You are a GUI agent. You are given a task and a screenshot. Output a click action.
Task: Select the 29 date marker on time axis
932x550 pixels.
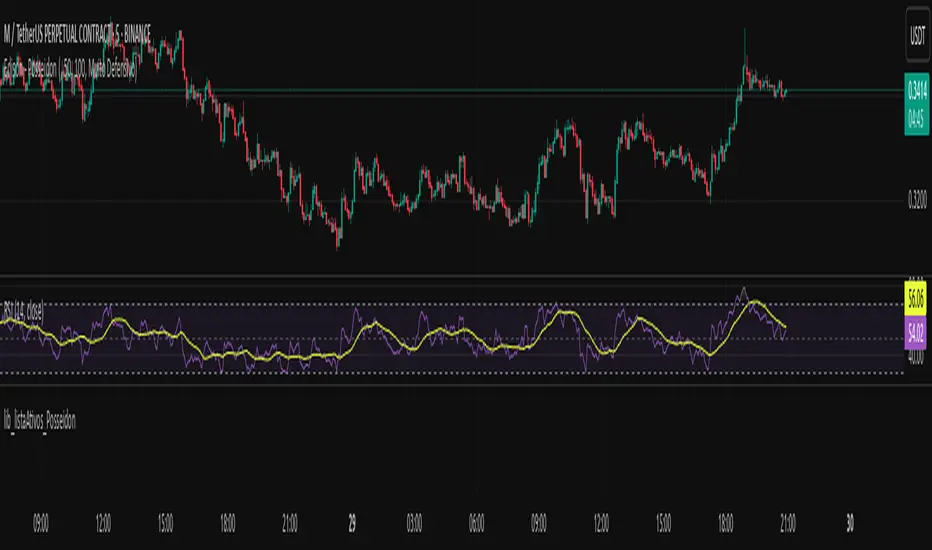coord(352,523)
